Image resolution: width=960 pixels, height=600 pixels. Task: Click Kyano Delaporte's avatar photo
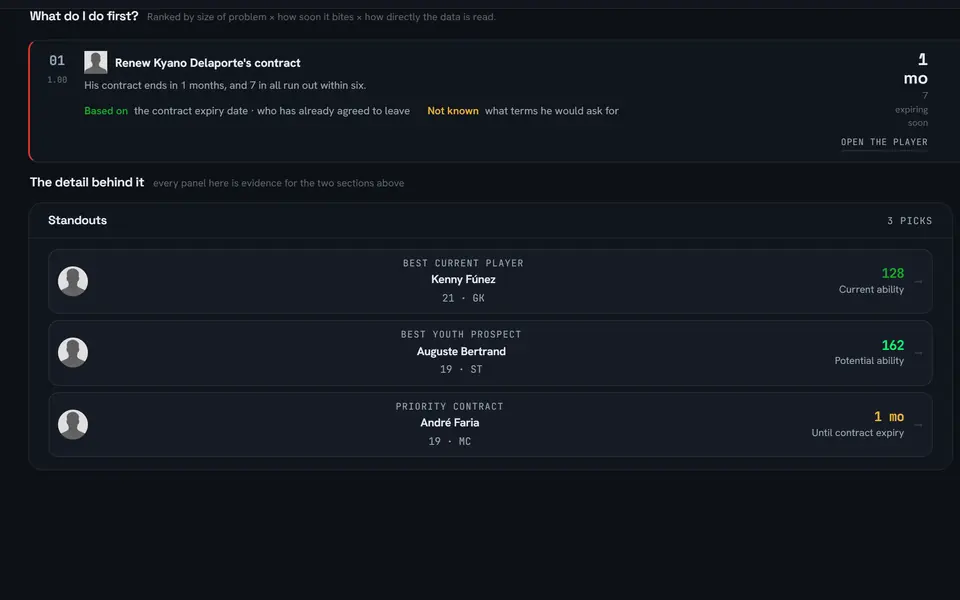pyautogui.click(x=96, y=62)
